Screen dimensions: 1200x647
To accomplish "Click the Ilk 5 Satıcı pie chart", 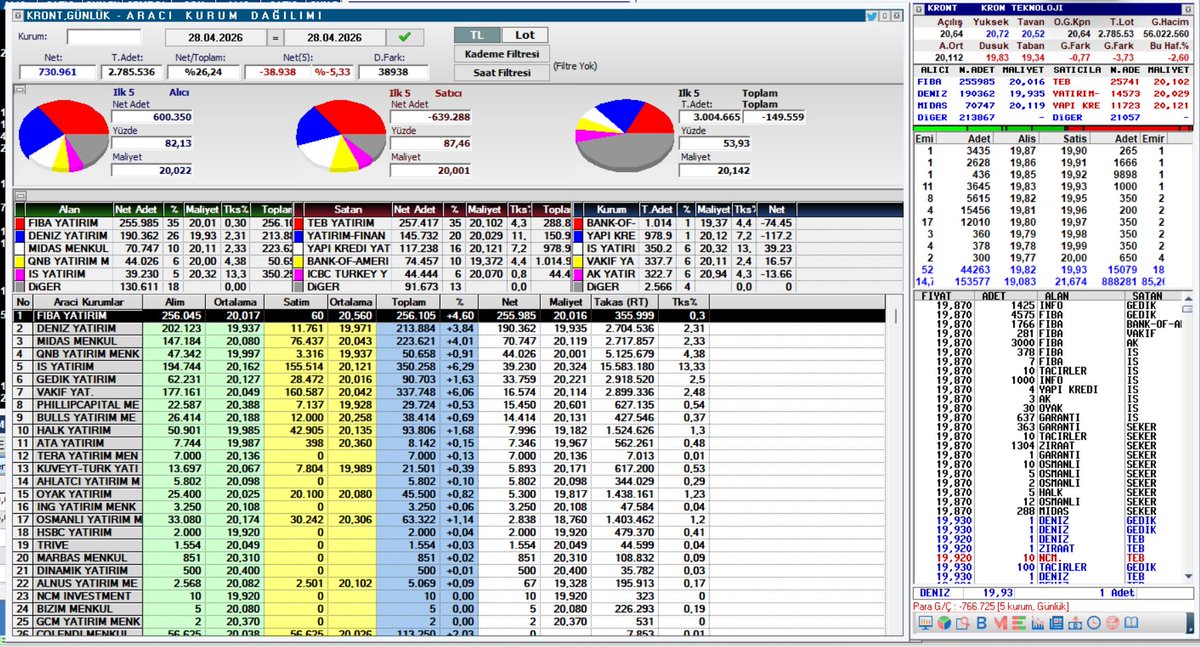I will click(x=341, y=135).
